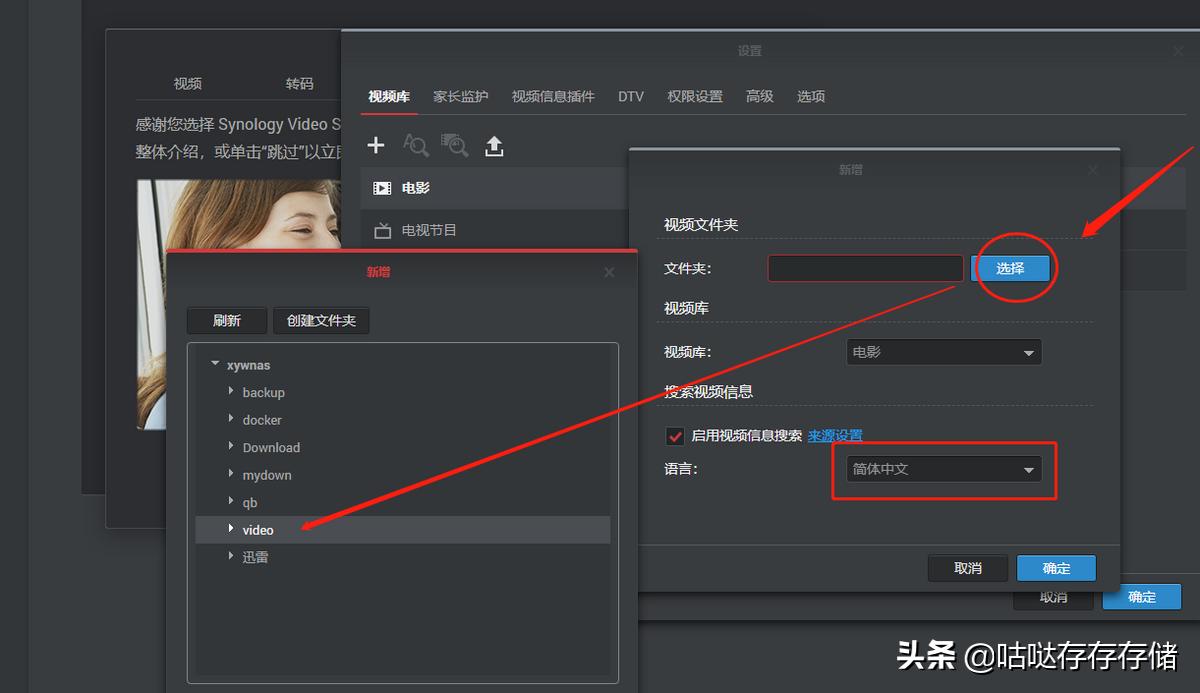Click the movie clapperboard icon beside 电影

coord(382,187)
